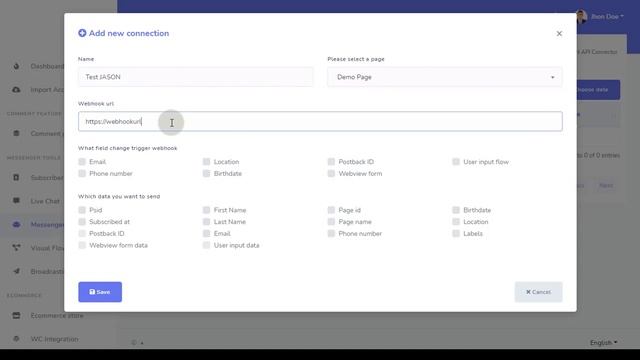
Task: Click the Comment sidebar icon
Action: pos(16,133)
